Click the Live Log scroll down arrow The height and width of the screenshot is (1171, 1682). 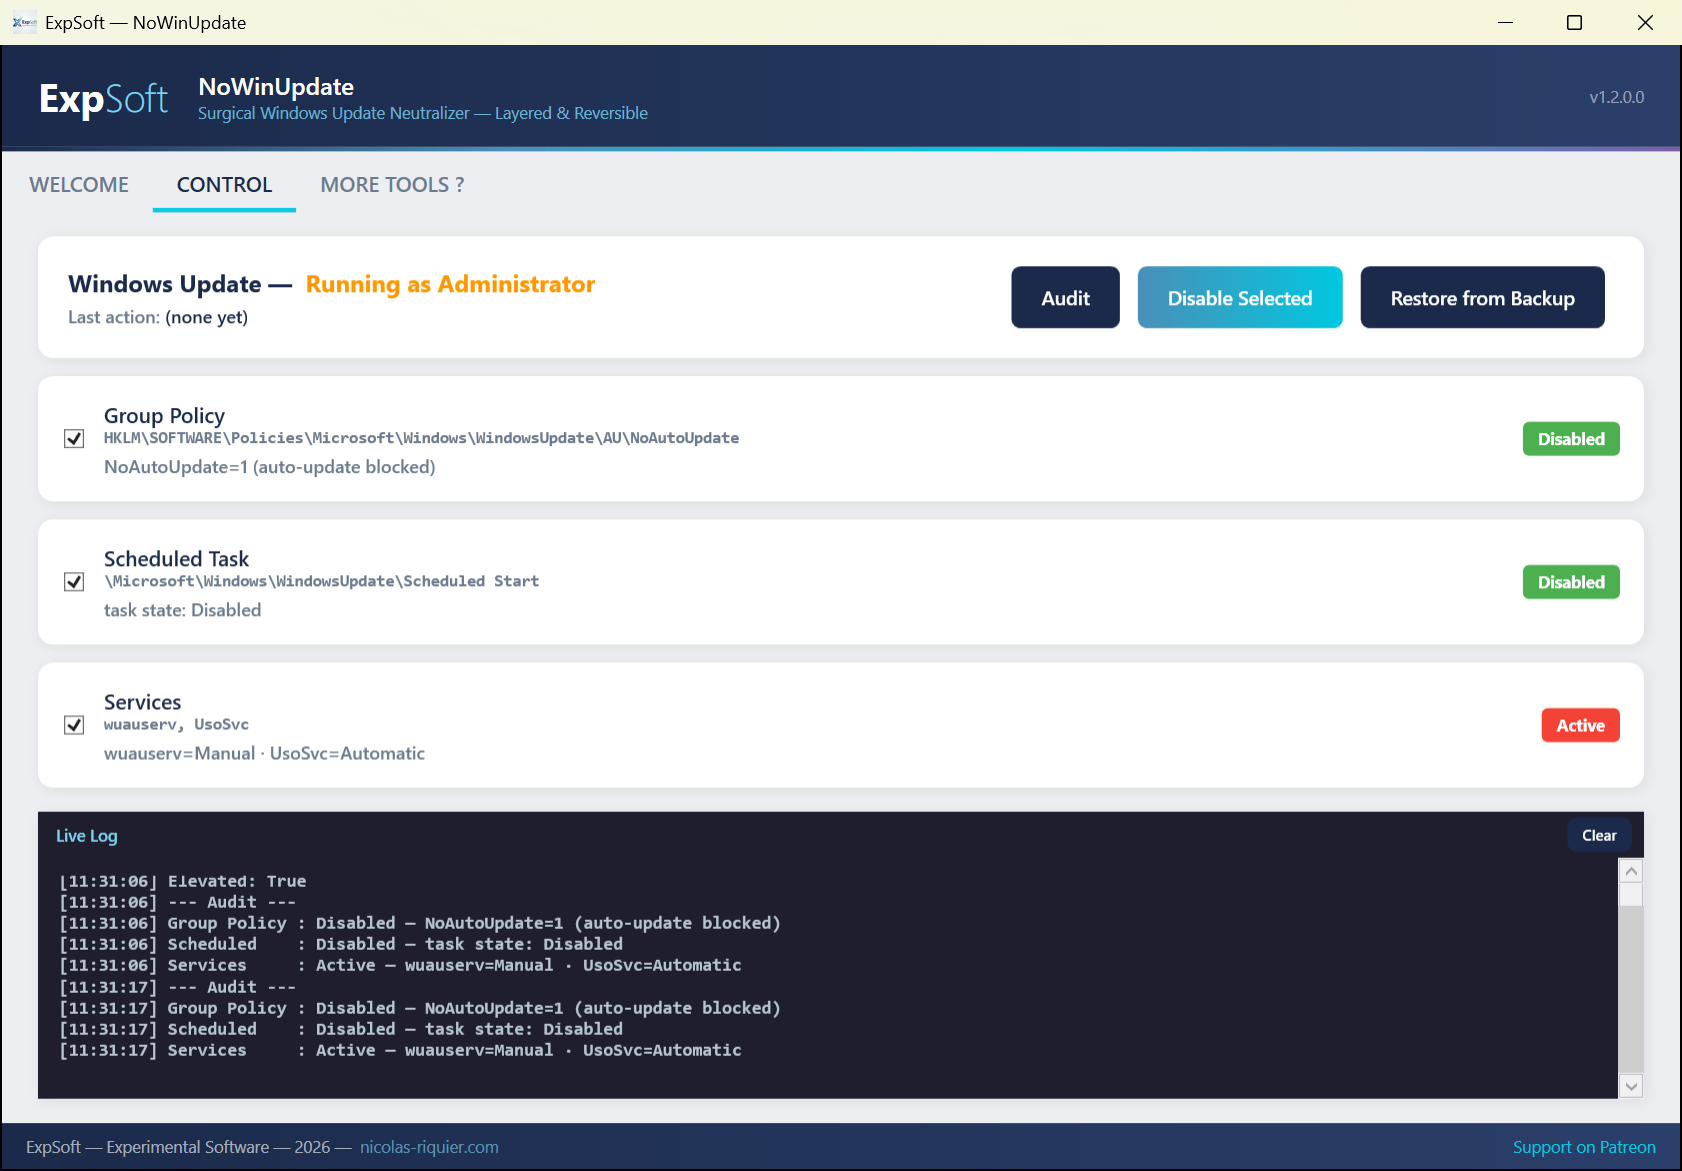point(1631,1086)
